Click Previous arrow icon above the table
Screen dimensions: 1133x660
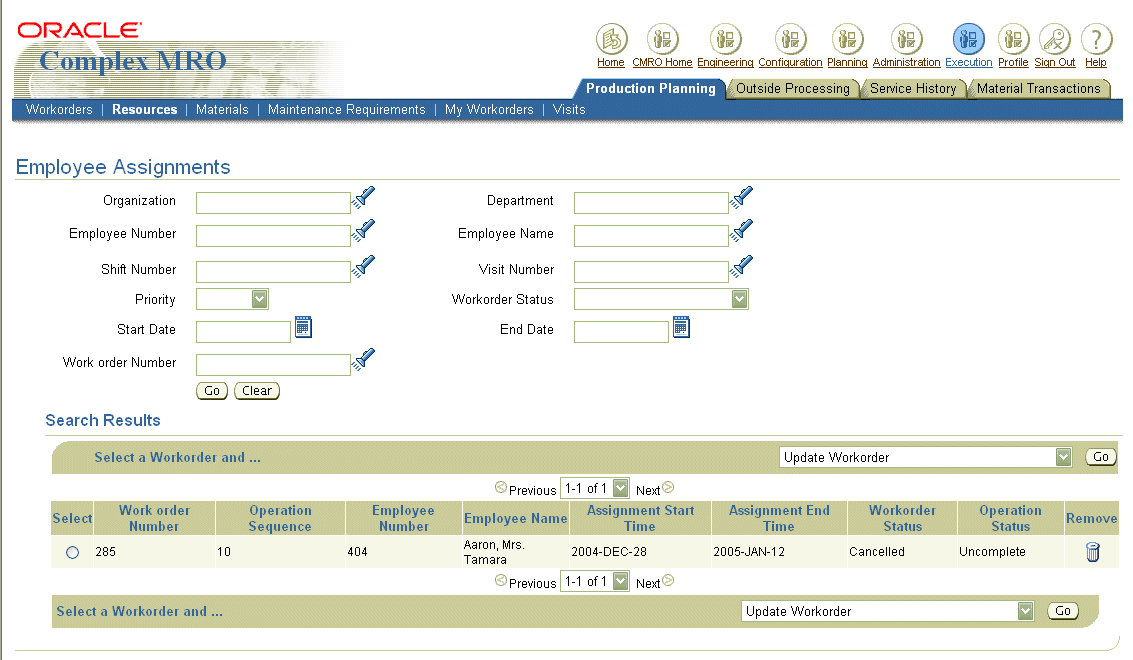point(501,487)
